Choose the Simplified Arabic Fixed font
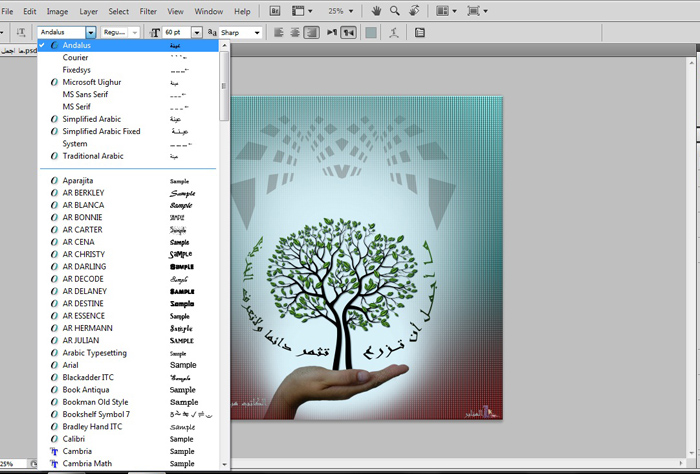 tap(128, 131)
